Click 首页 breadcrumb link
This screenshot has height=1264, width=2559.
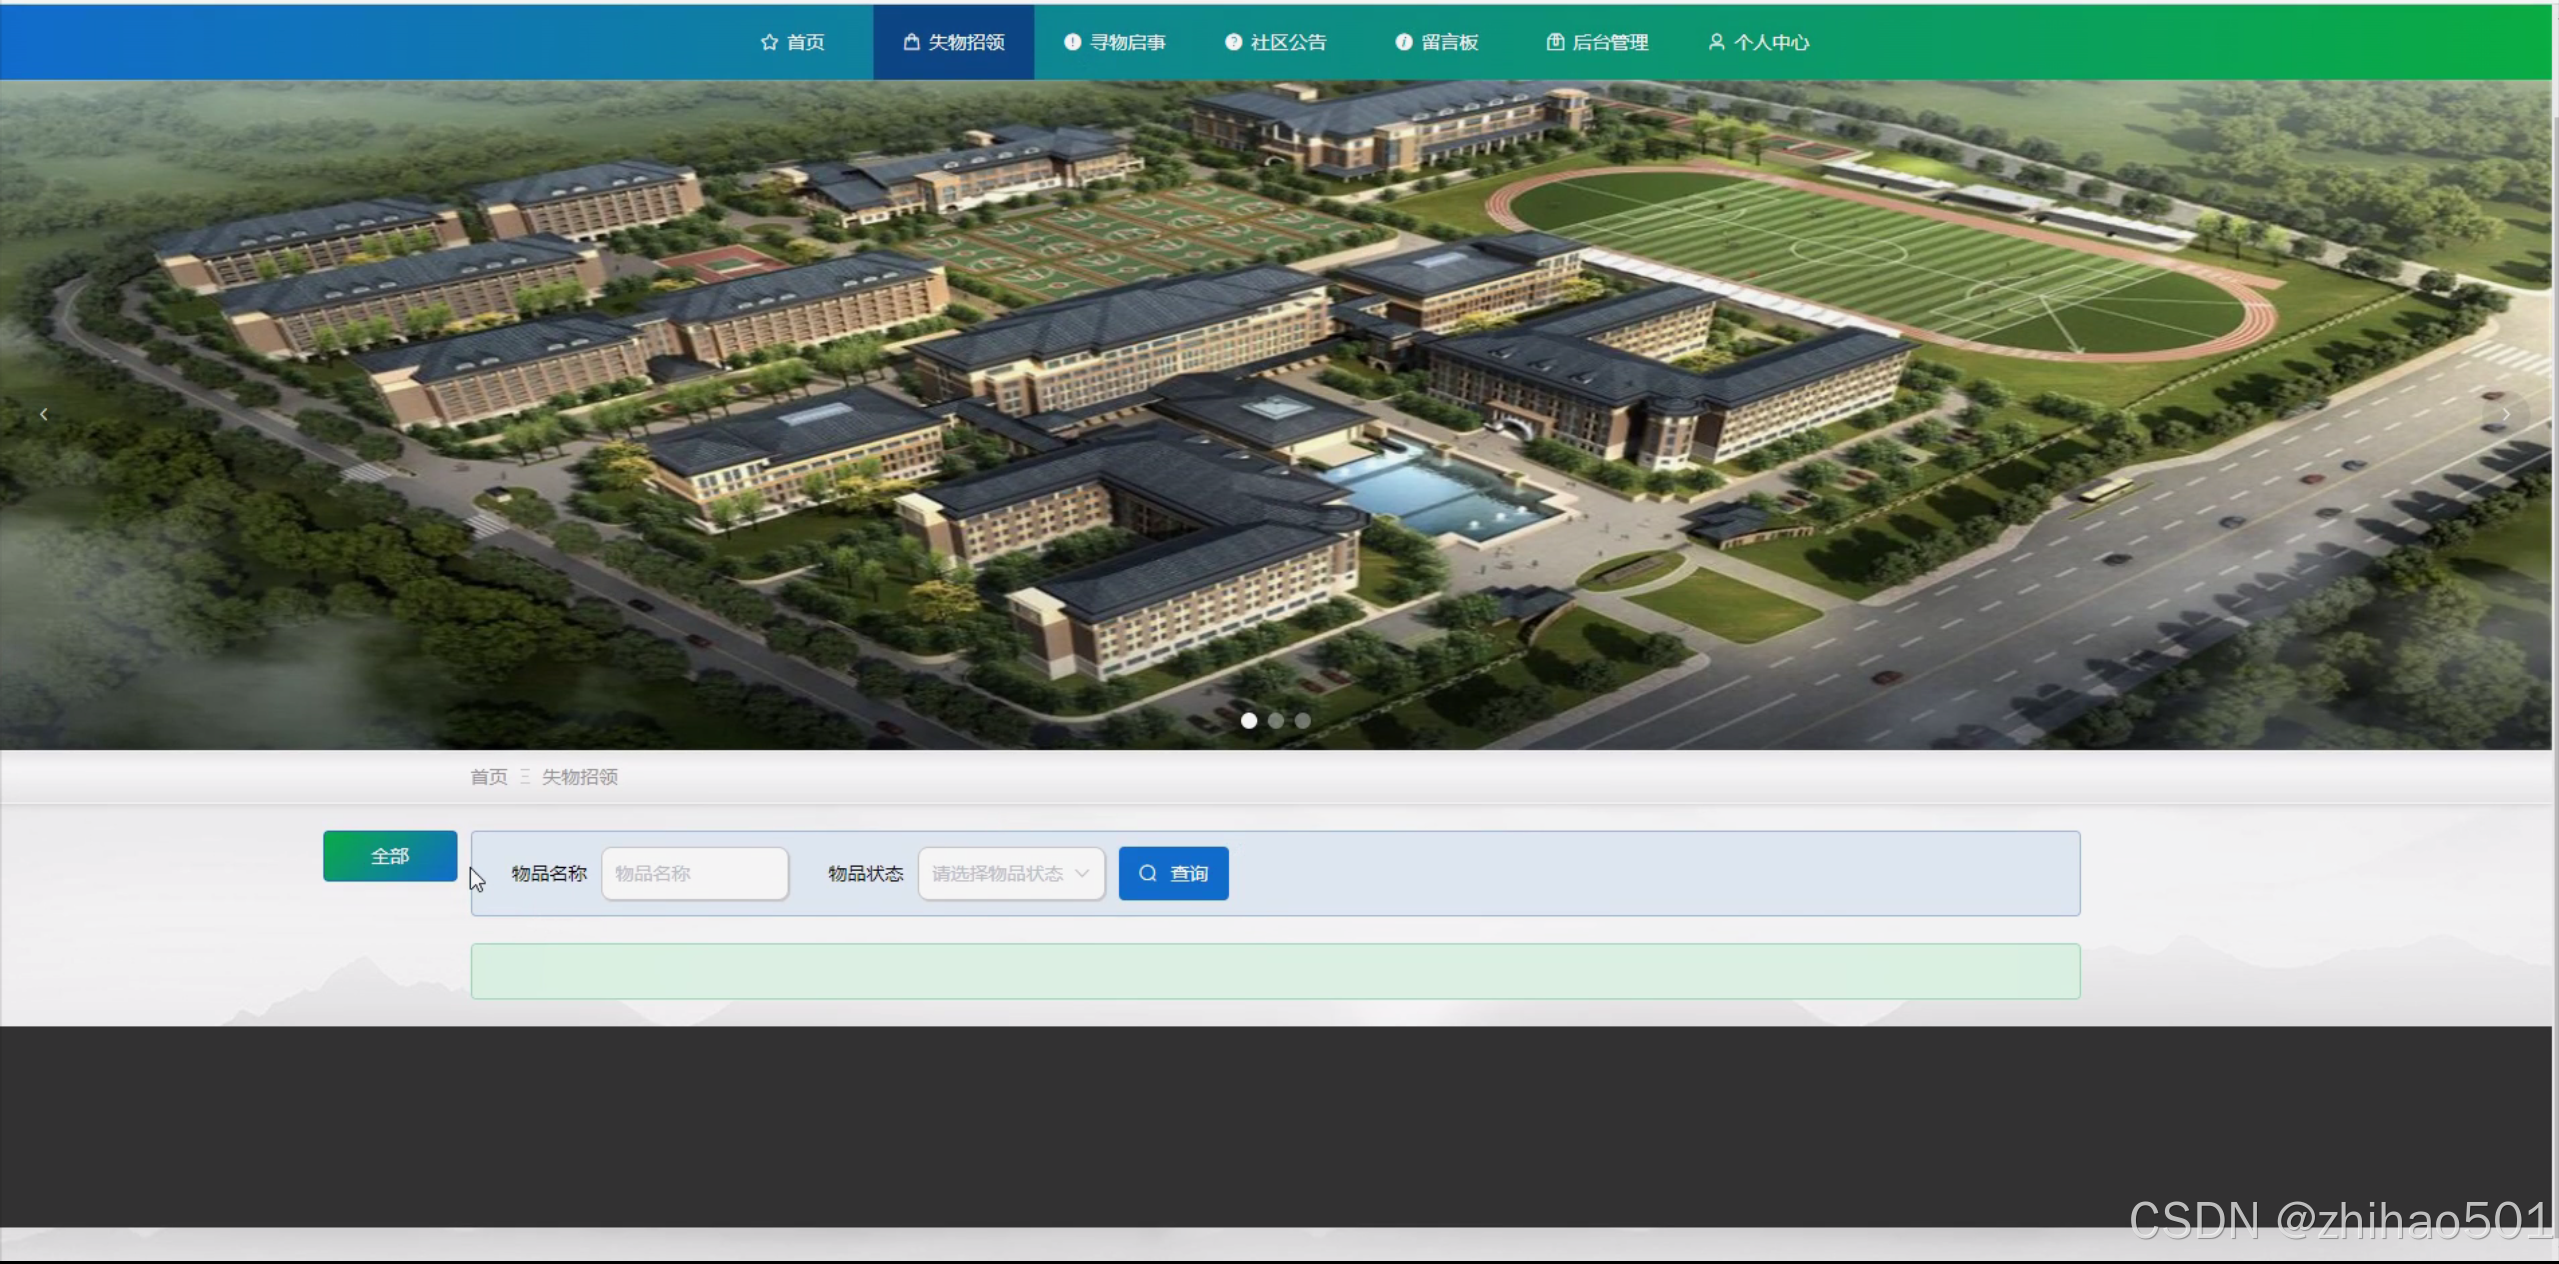[x=489, y=777]
